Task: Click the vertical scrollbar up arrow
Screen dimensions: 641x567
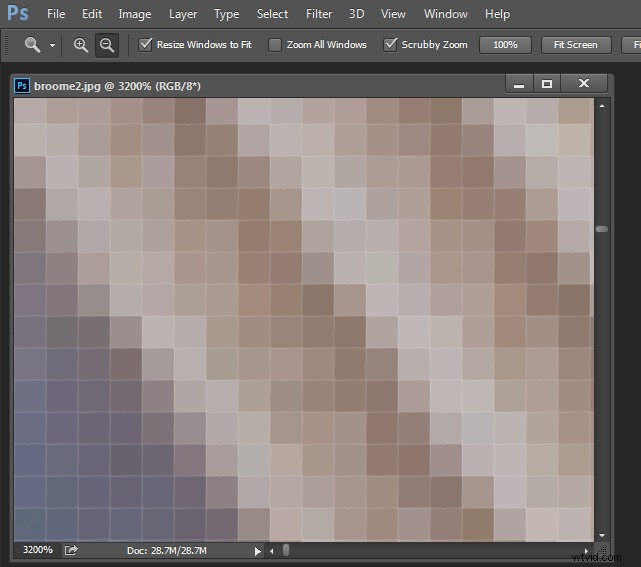Action: tap(602, 106)
